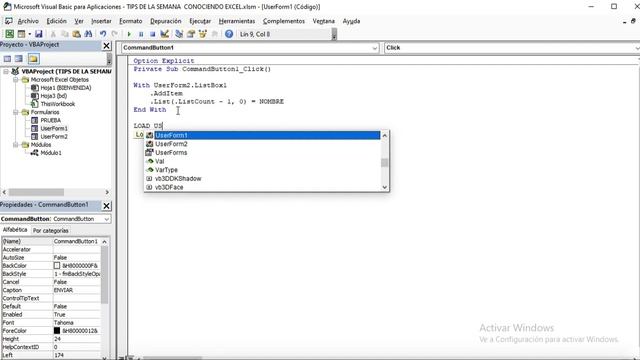Collapse the Microsoft Excel Objetos folder
Screen dimensions: 640x360
click(16, 80)
